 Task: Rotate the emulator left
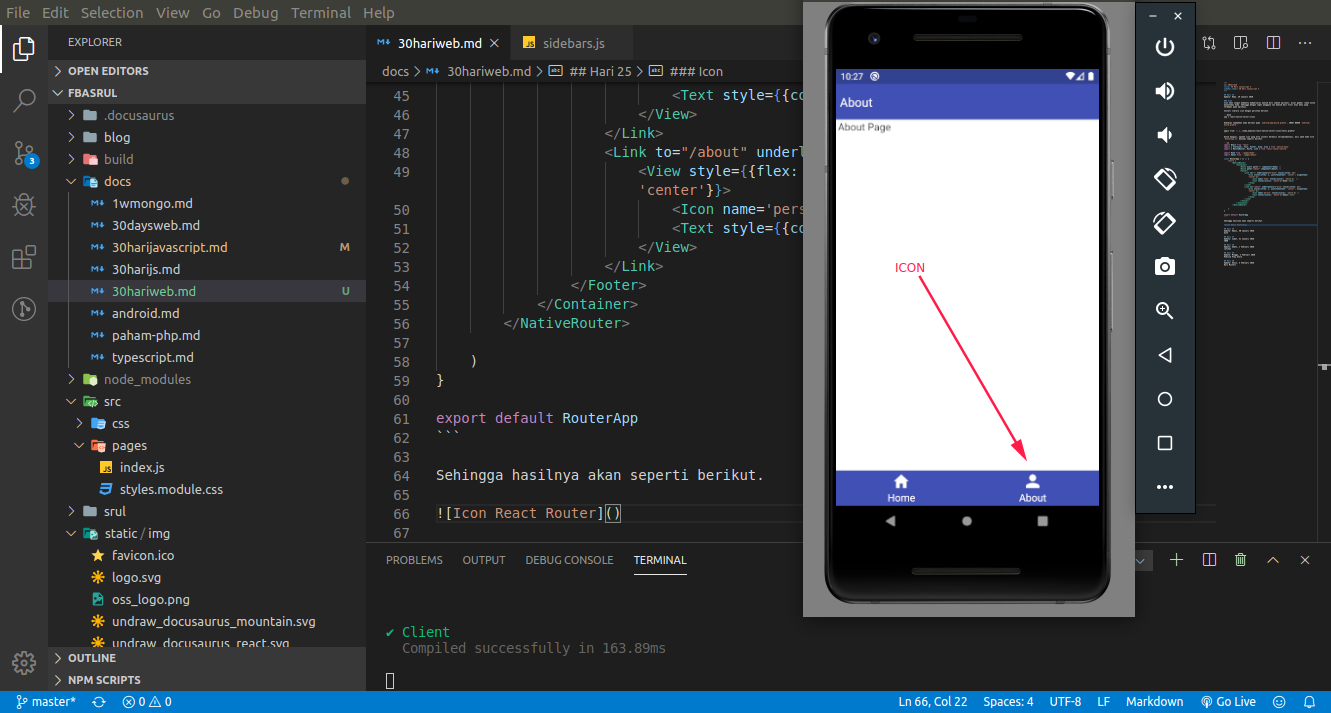[x=1164, y=179]
